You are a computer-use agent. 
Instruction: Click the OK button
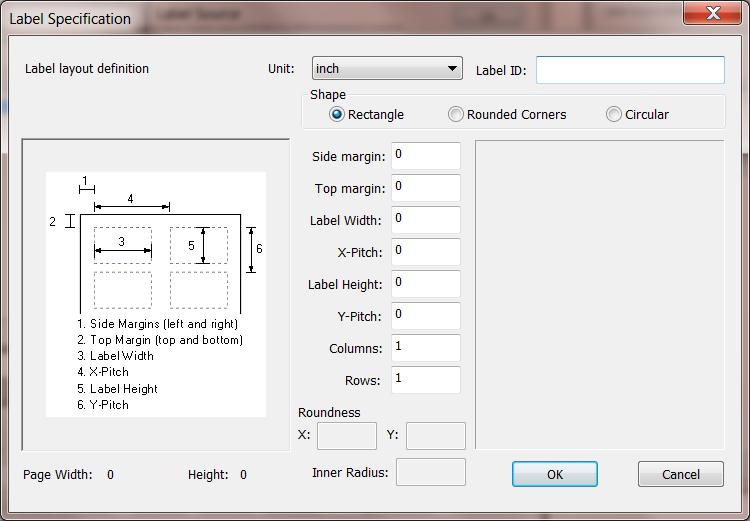pos(555,474)
